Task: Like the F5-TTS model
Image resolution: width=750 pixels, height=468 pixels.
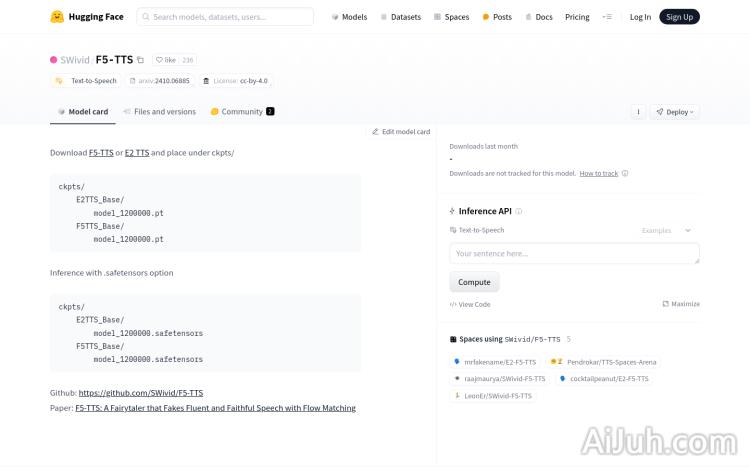Action: 165,60
